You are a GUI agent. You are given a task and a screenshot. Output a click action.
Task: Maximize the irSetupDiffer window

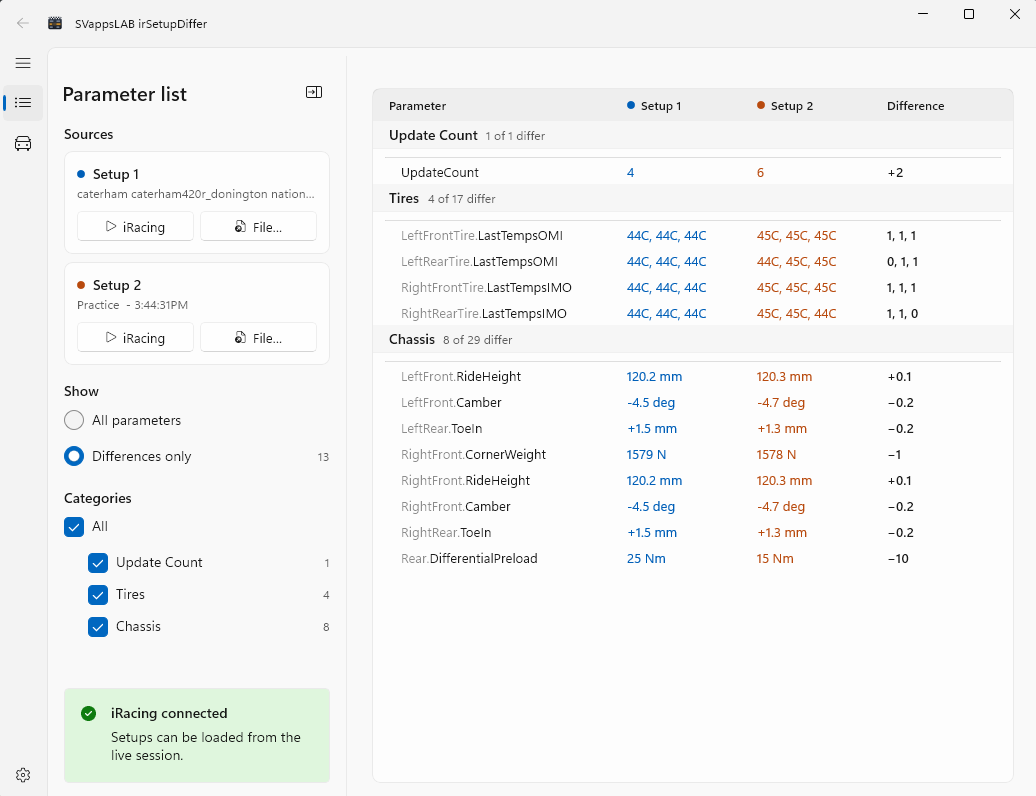tap(969, 14)
